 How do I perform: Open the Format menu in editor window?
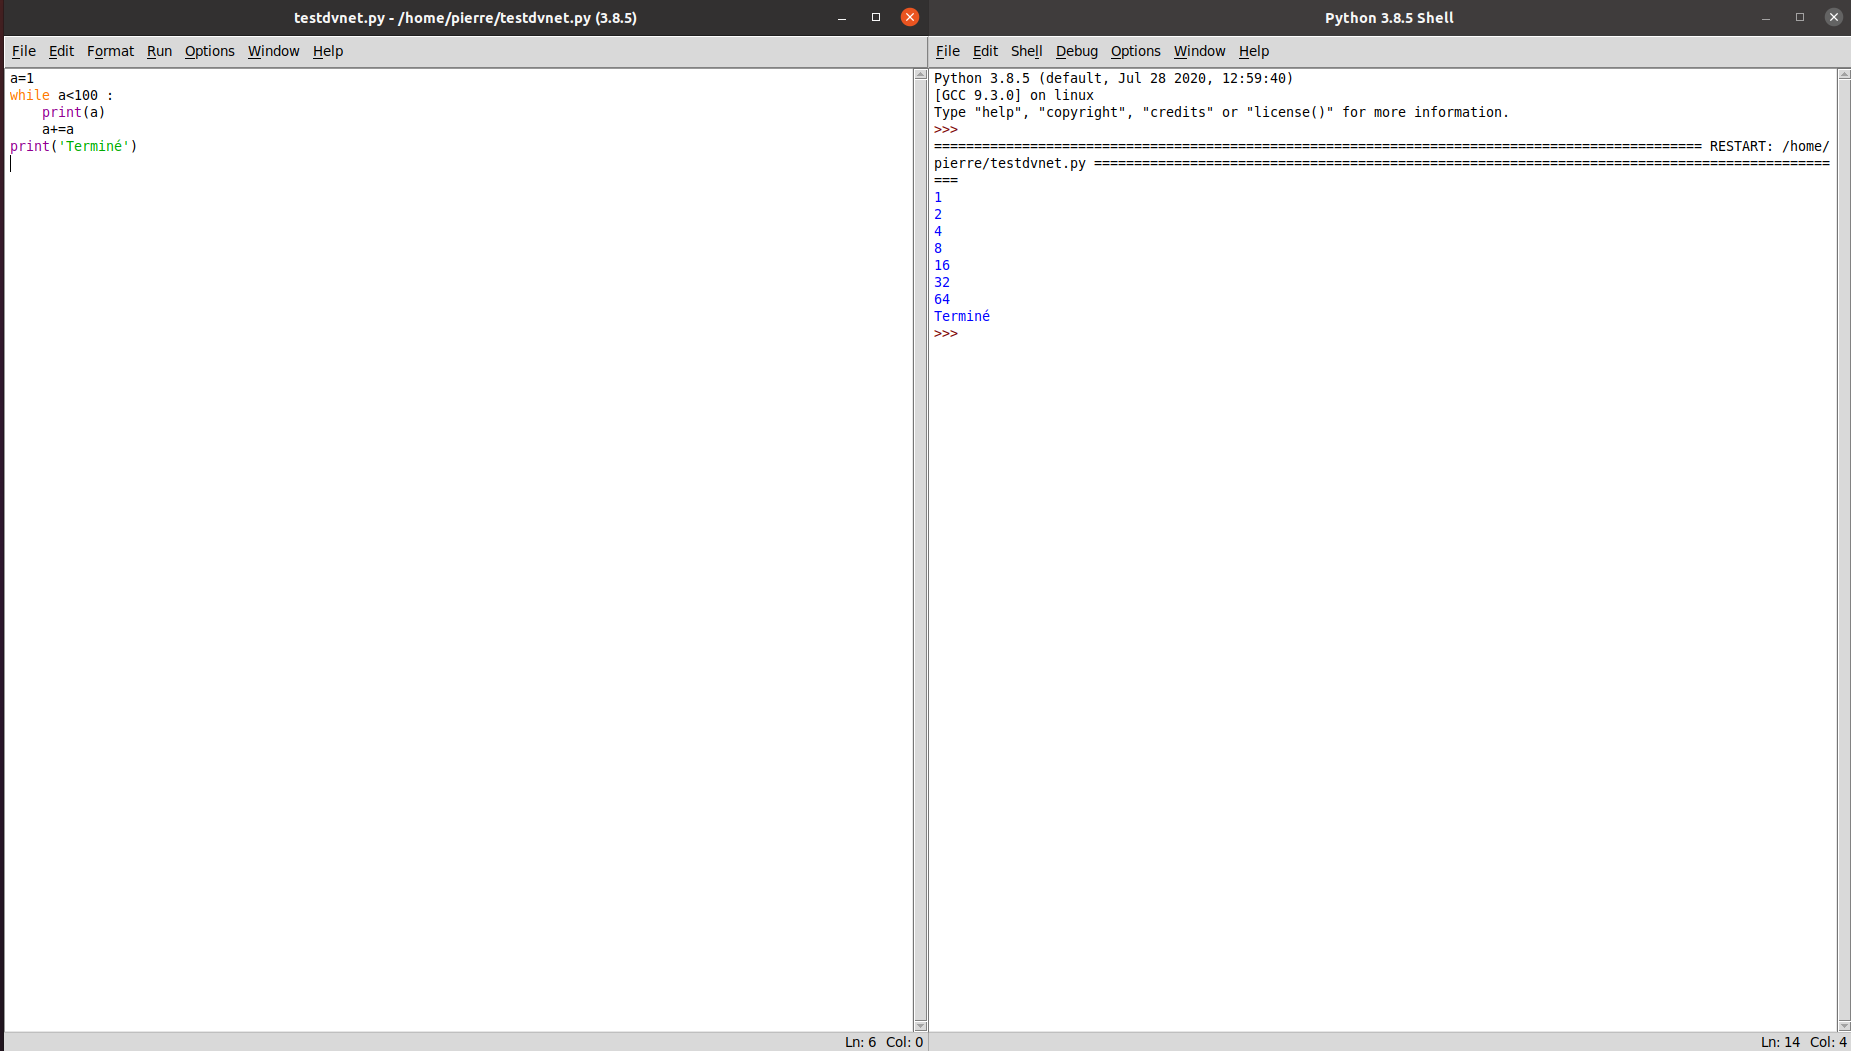110,51
